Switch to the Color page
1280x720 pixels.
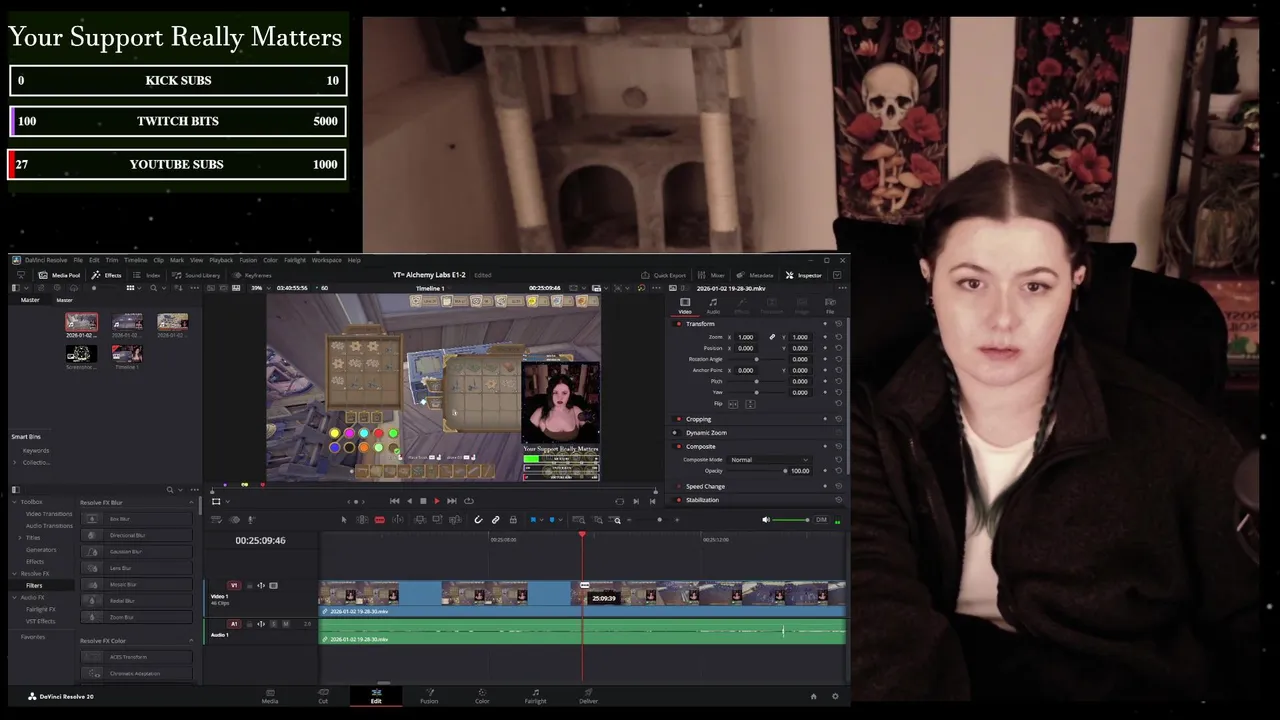tap(482, 695)
